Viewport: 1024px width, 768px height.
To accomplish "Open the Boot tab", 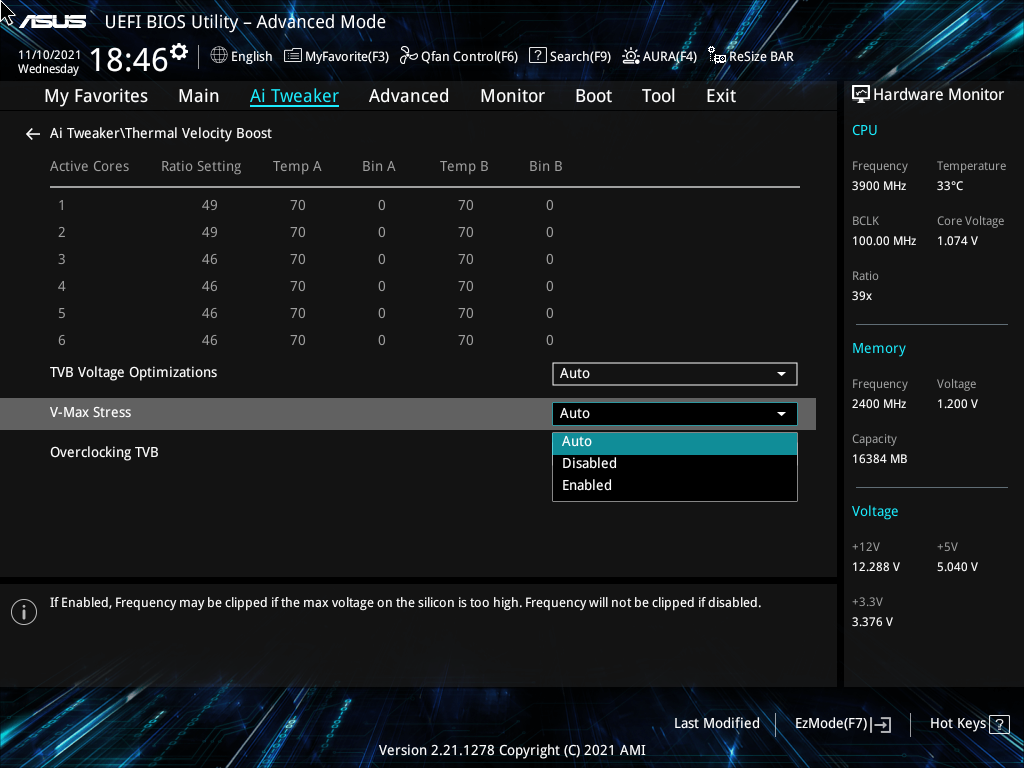I will tap(594, 96).
